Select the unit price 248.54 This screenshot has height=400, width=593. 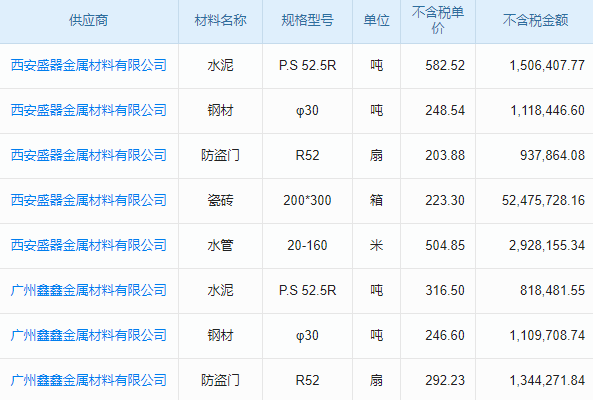point(445,110)
